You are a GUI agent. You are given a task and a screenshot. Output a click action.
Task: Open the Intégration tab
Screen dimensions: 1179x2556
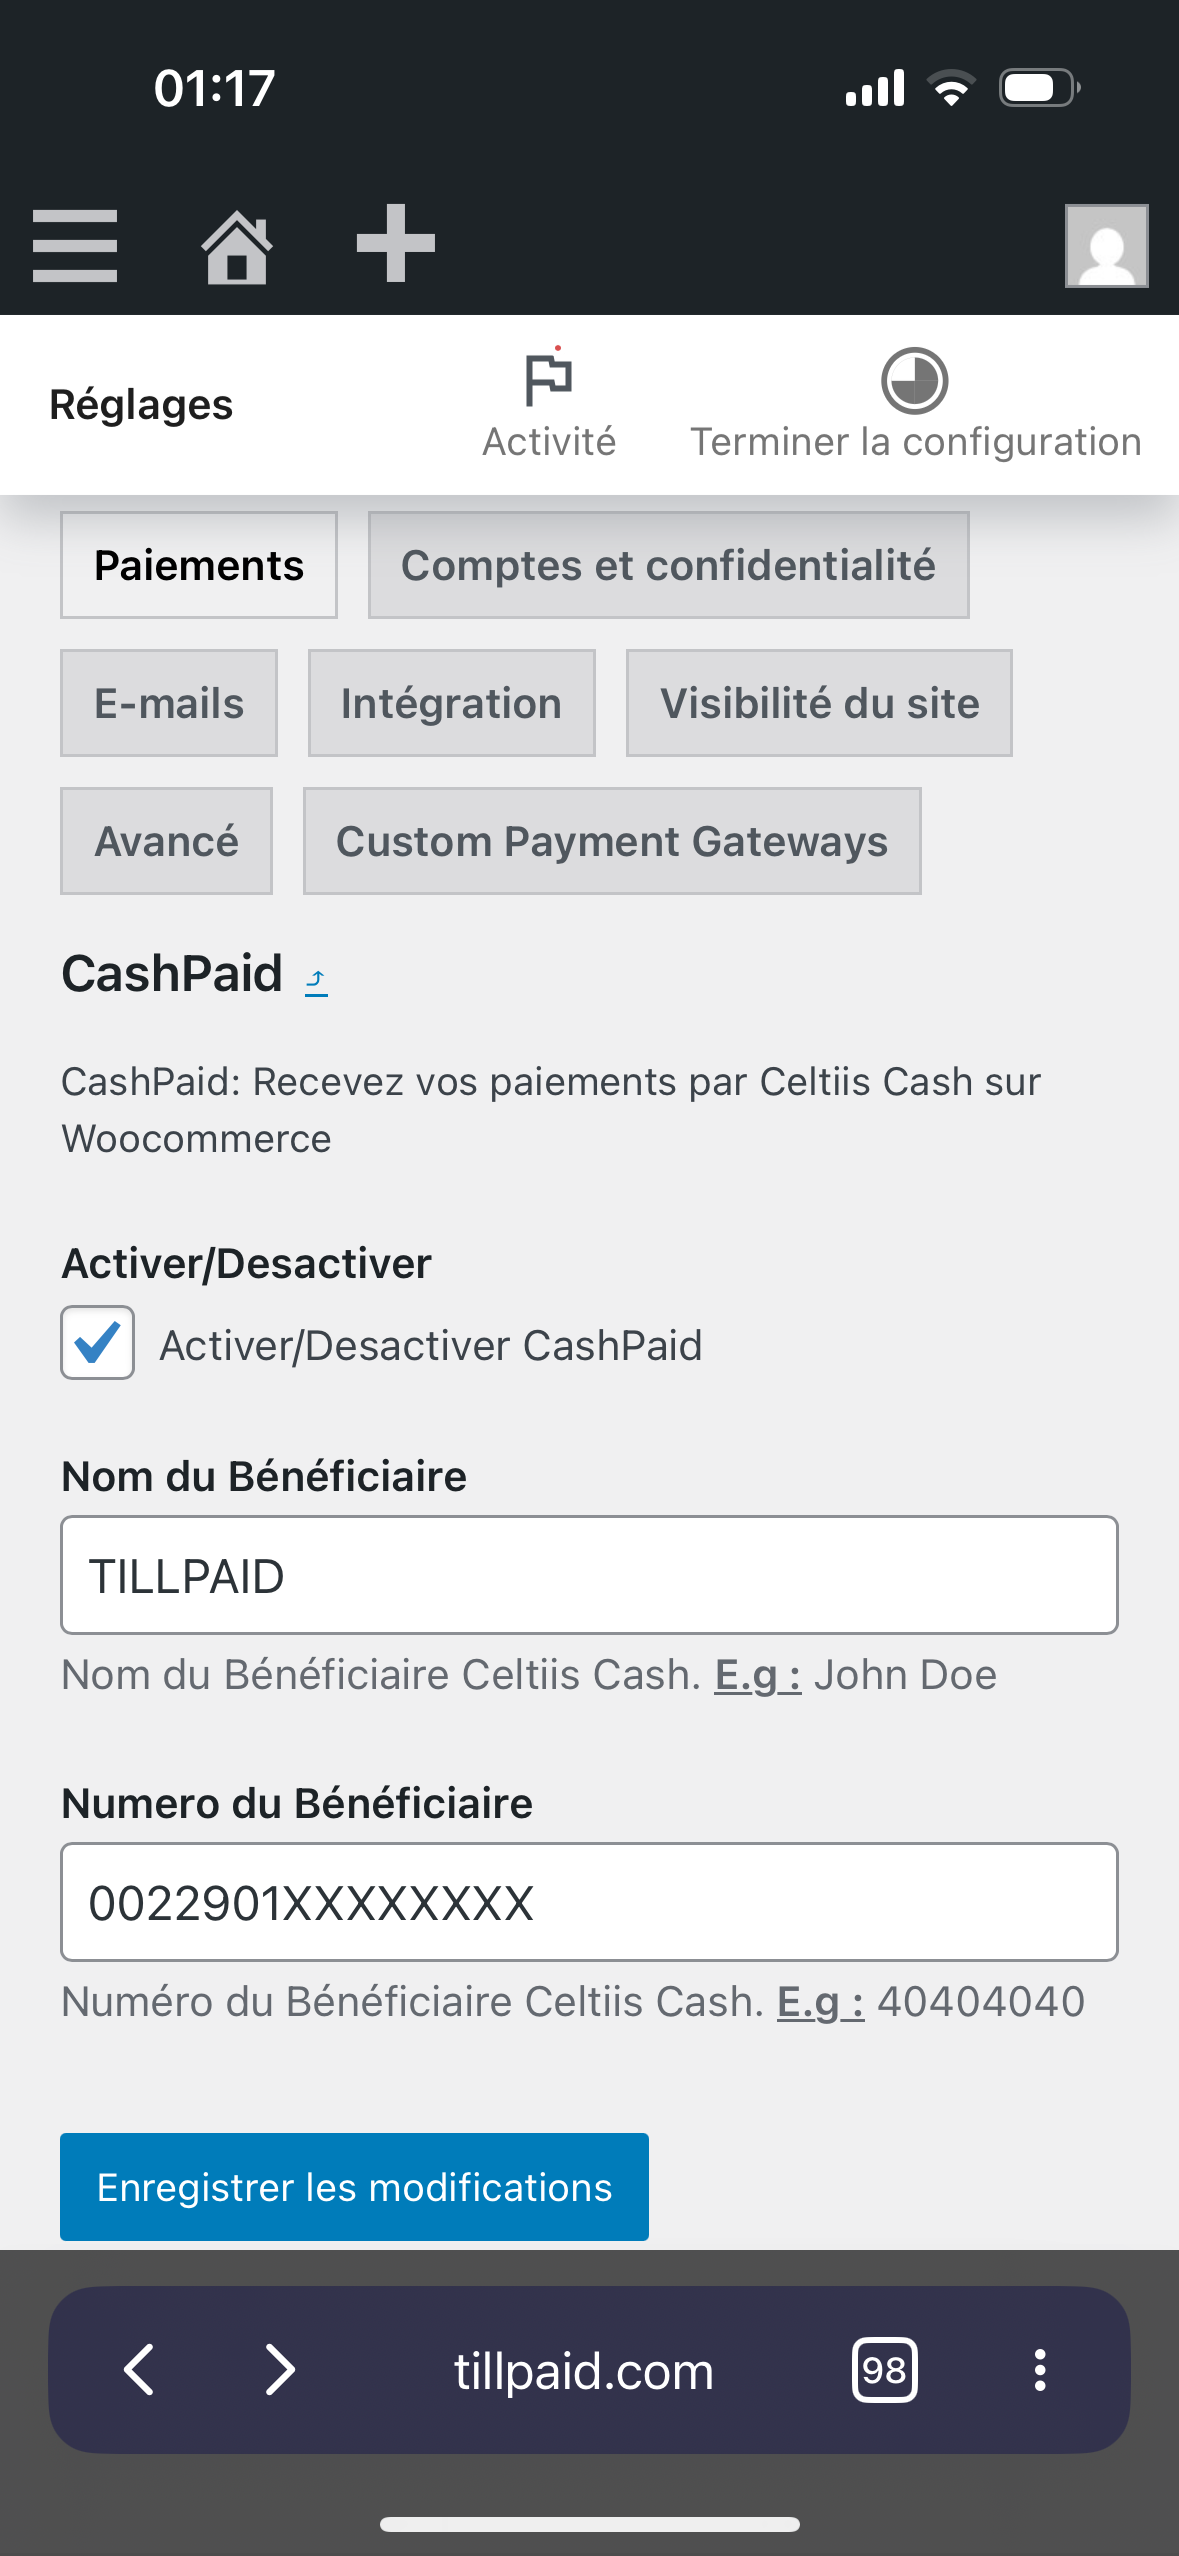(452, 703)
